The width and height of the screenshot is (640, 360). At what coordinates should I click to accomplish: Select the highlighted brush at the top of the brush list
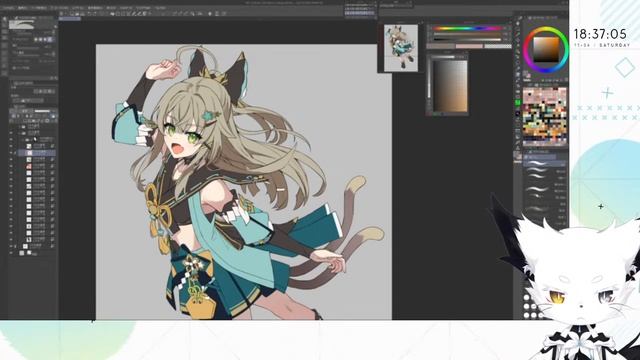point(544,164)
